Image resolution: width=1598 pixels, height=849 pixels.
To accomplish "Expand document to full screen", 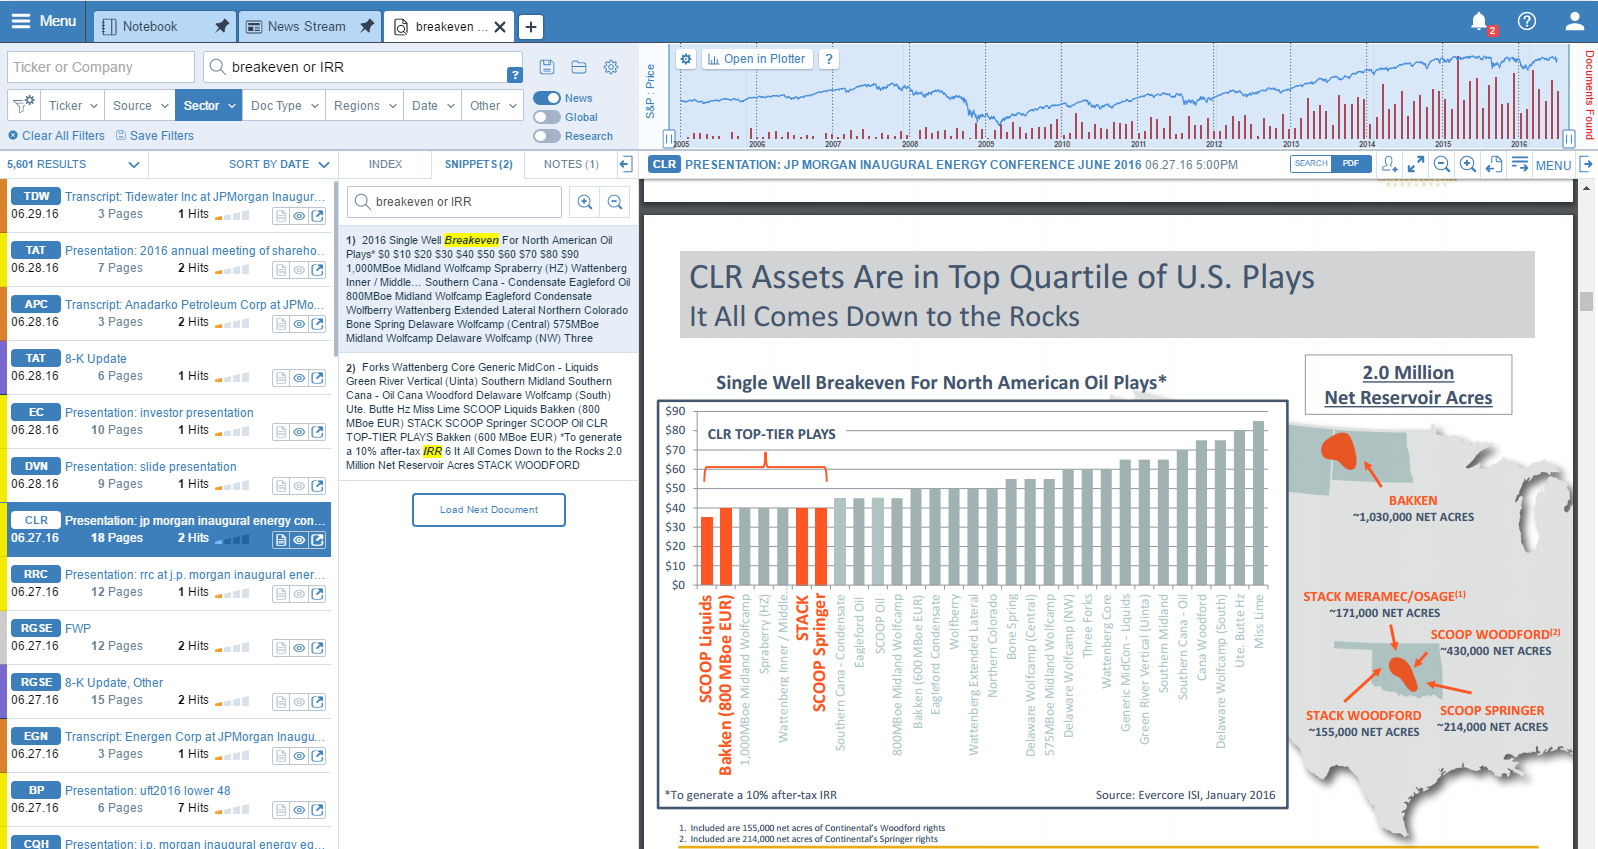I will (x=1416, y=165).
